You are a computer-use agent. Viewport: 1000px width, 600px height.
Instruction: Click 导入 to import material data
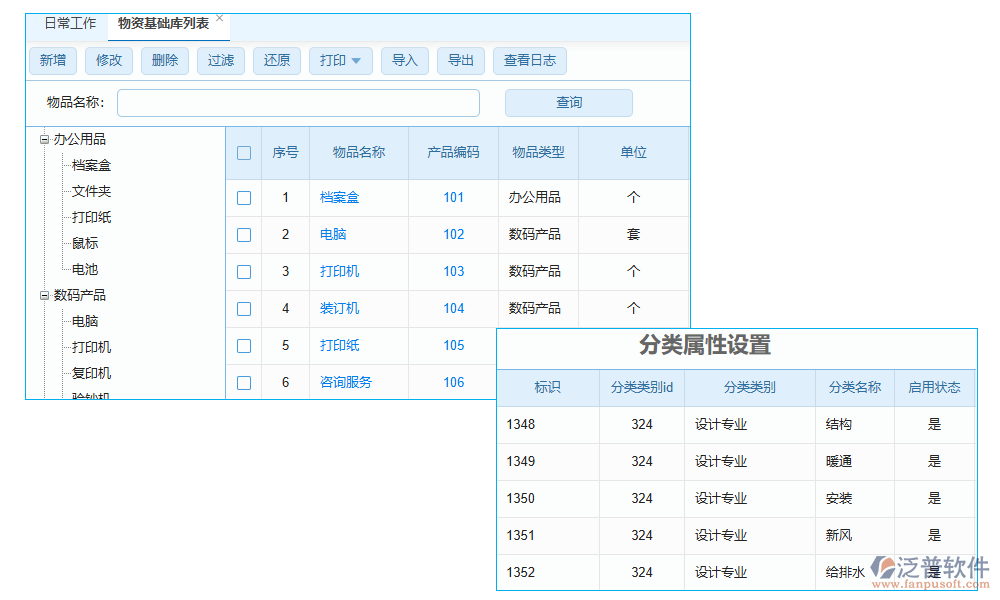tap(404, 60)
